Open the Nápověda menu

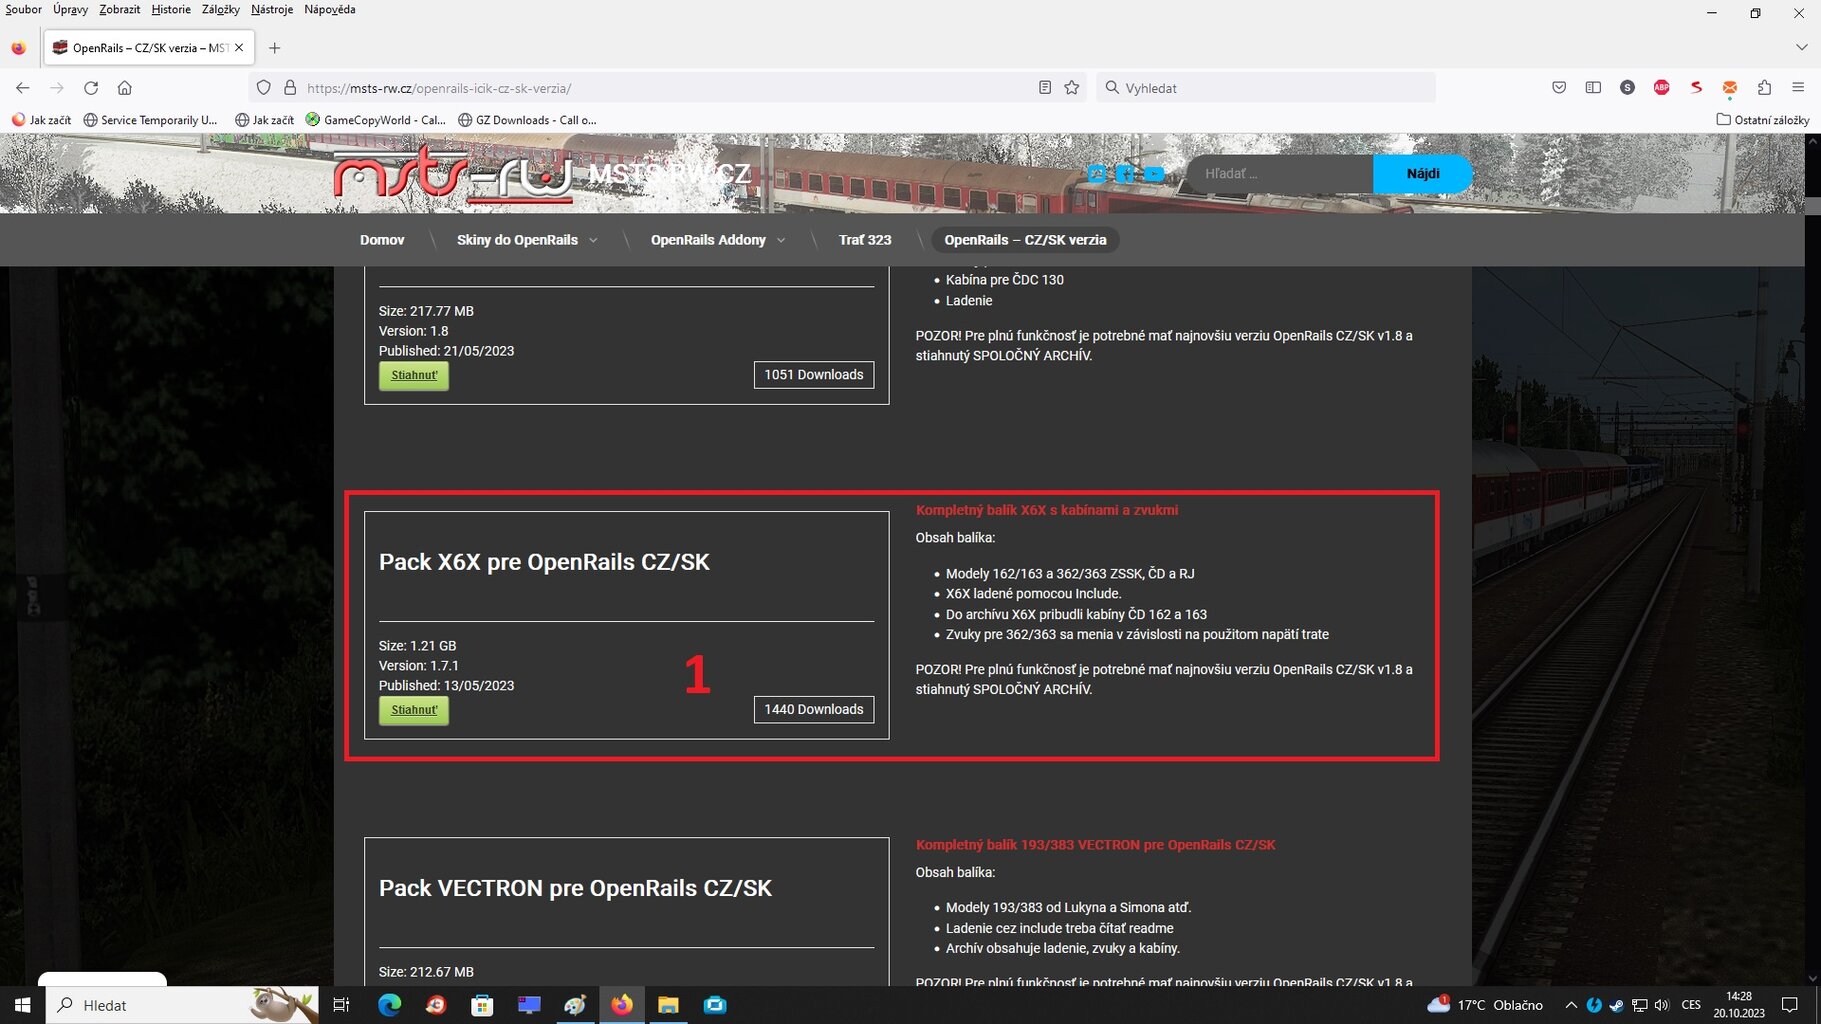tap(330, 9)
